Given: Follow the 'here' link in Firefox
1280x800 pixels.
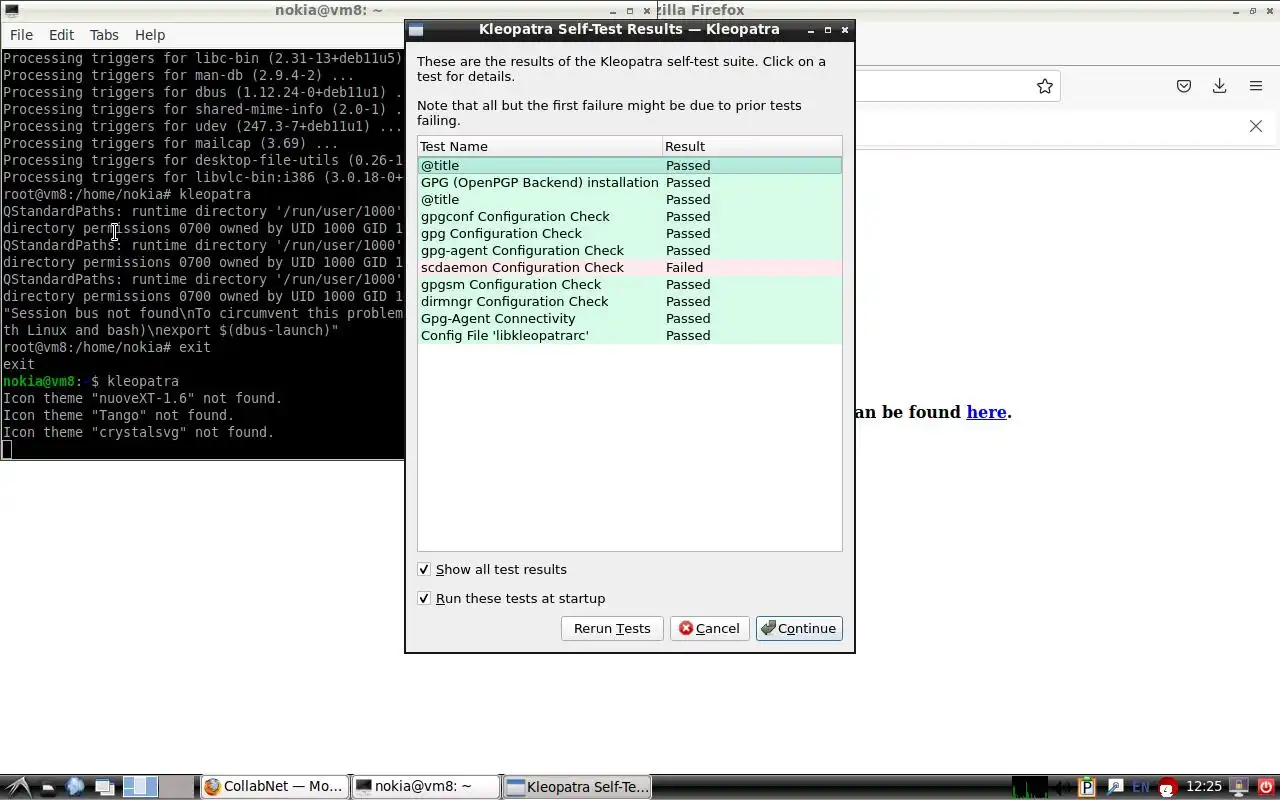Looking at the screenshot, I should [986, 412].
